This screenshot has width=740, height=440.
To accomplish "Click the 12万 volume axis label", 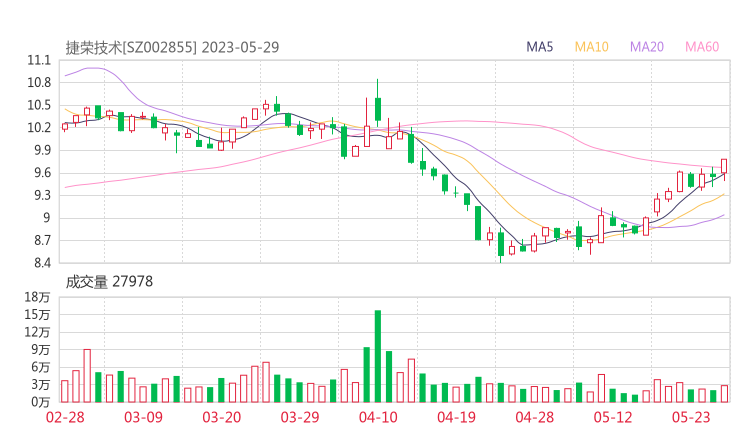I will point(37,332).
